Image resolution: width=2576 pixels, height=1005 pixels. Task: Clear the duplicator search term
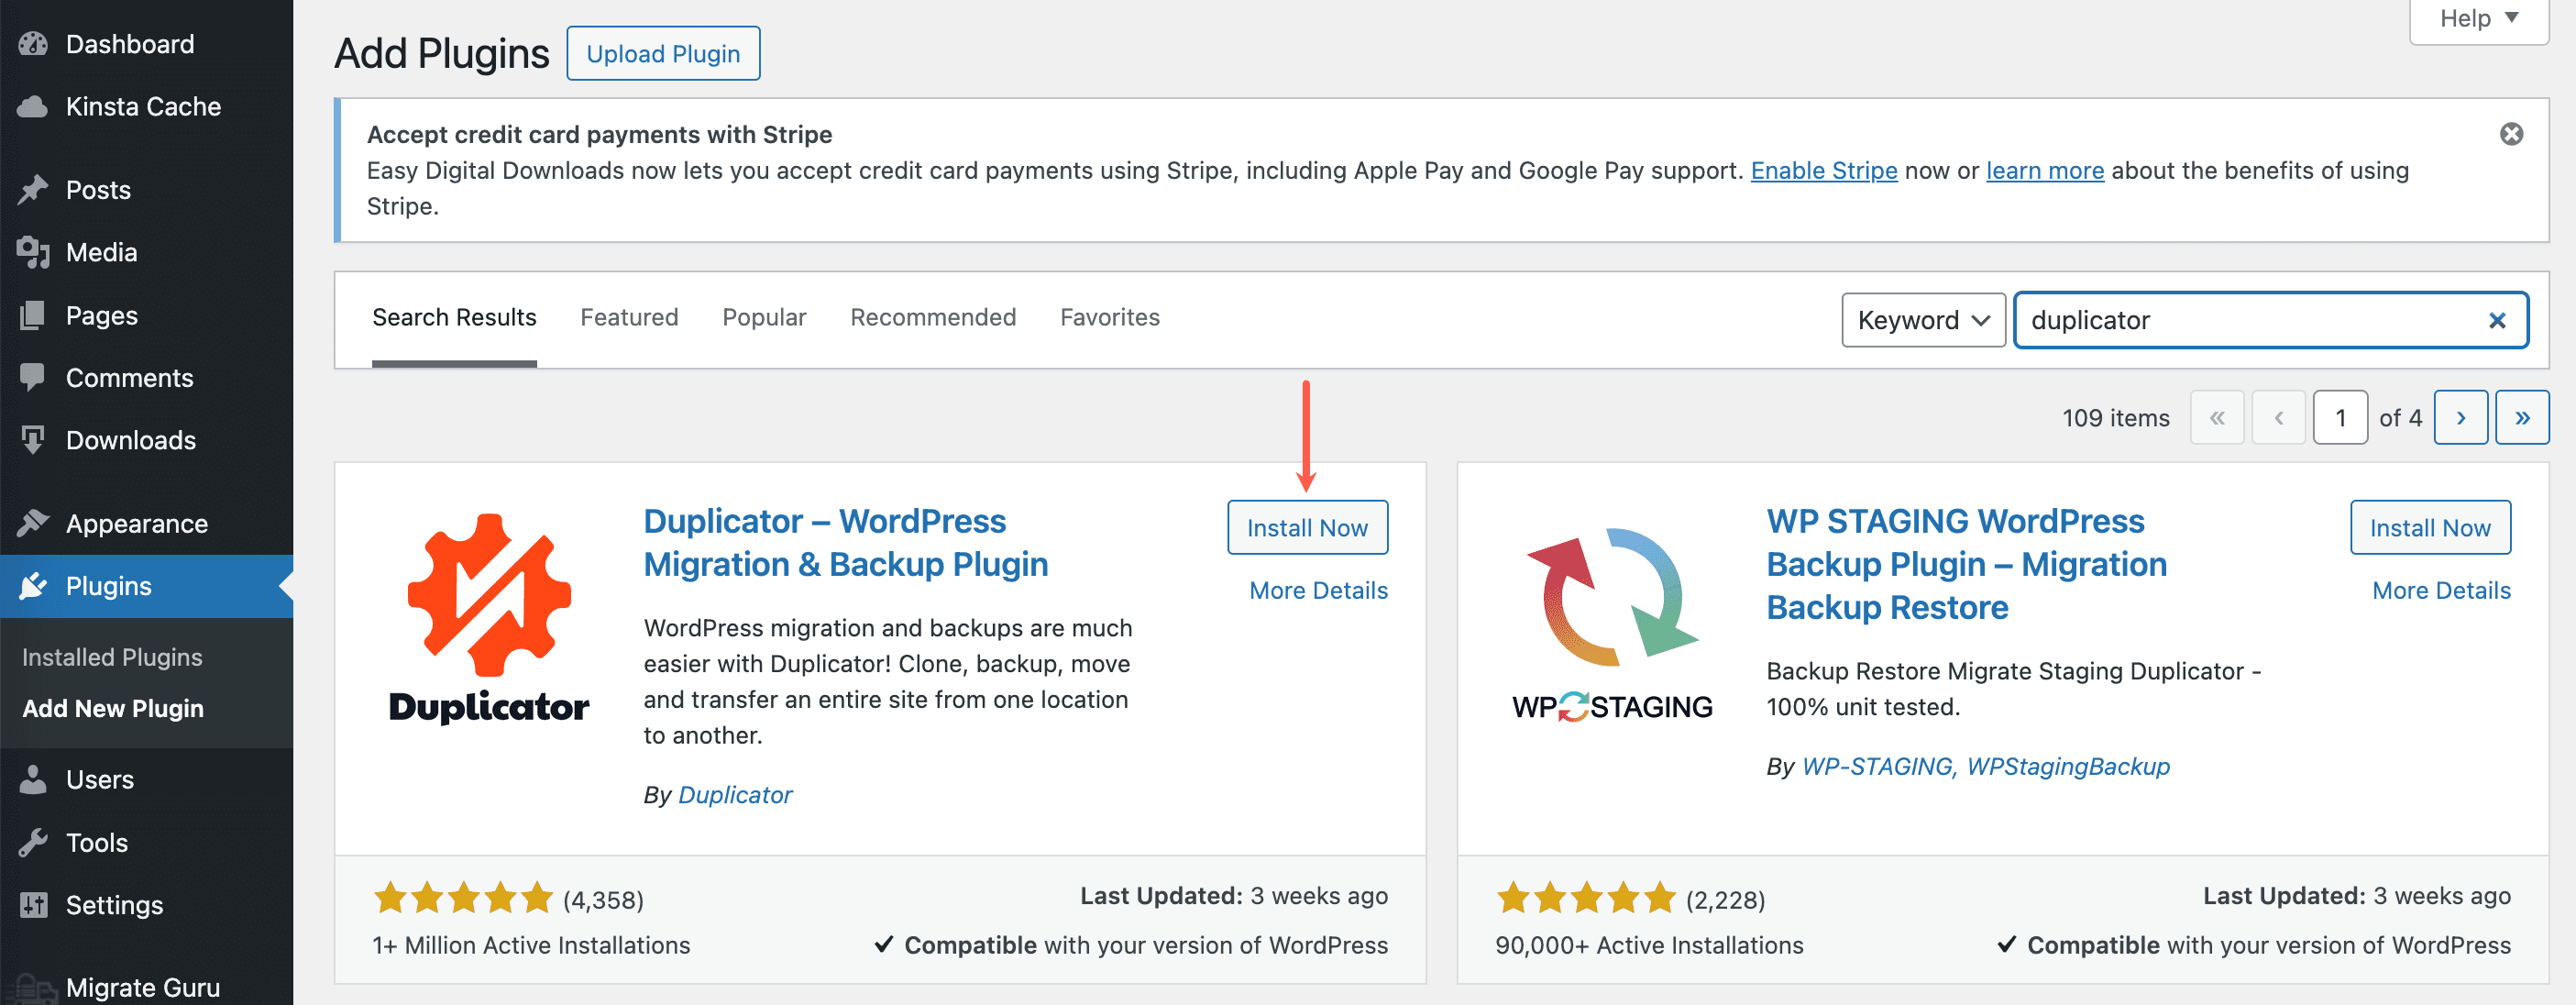point(2497,320)
